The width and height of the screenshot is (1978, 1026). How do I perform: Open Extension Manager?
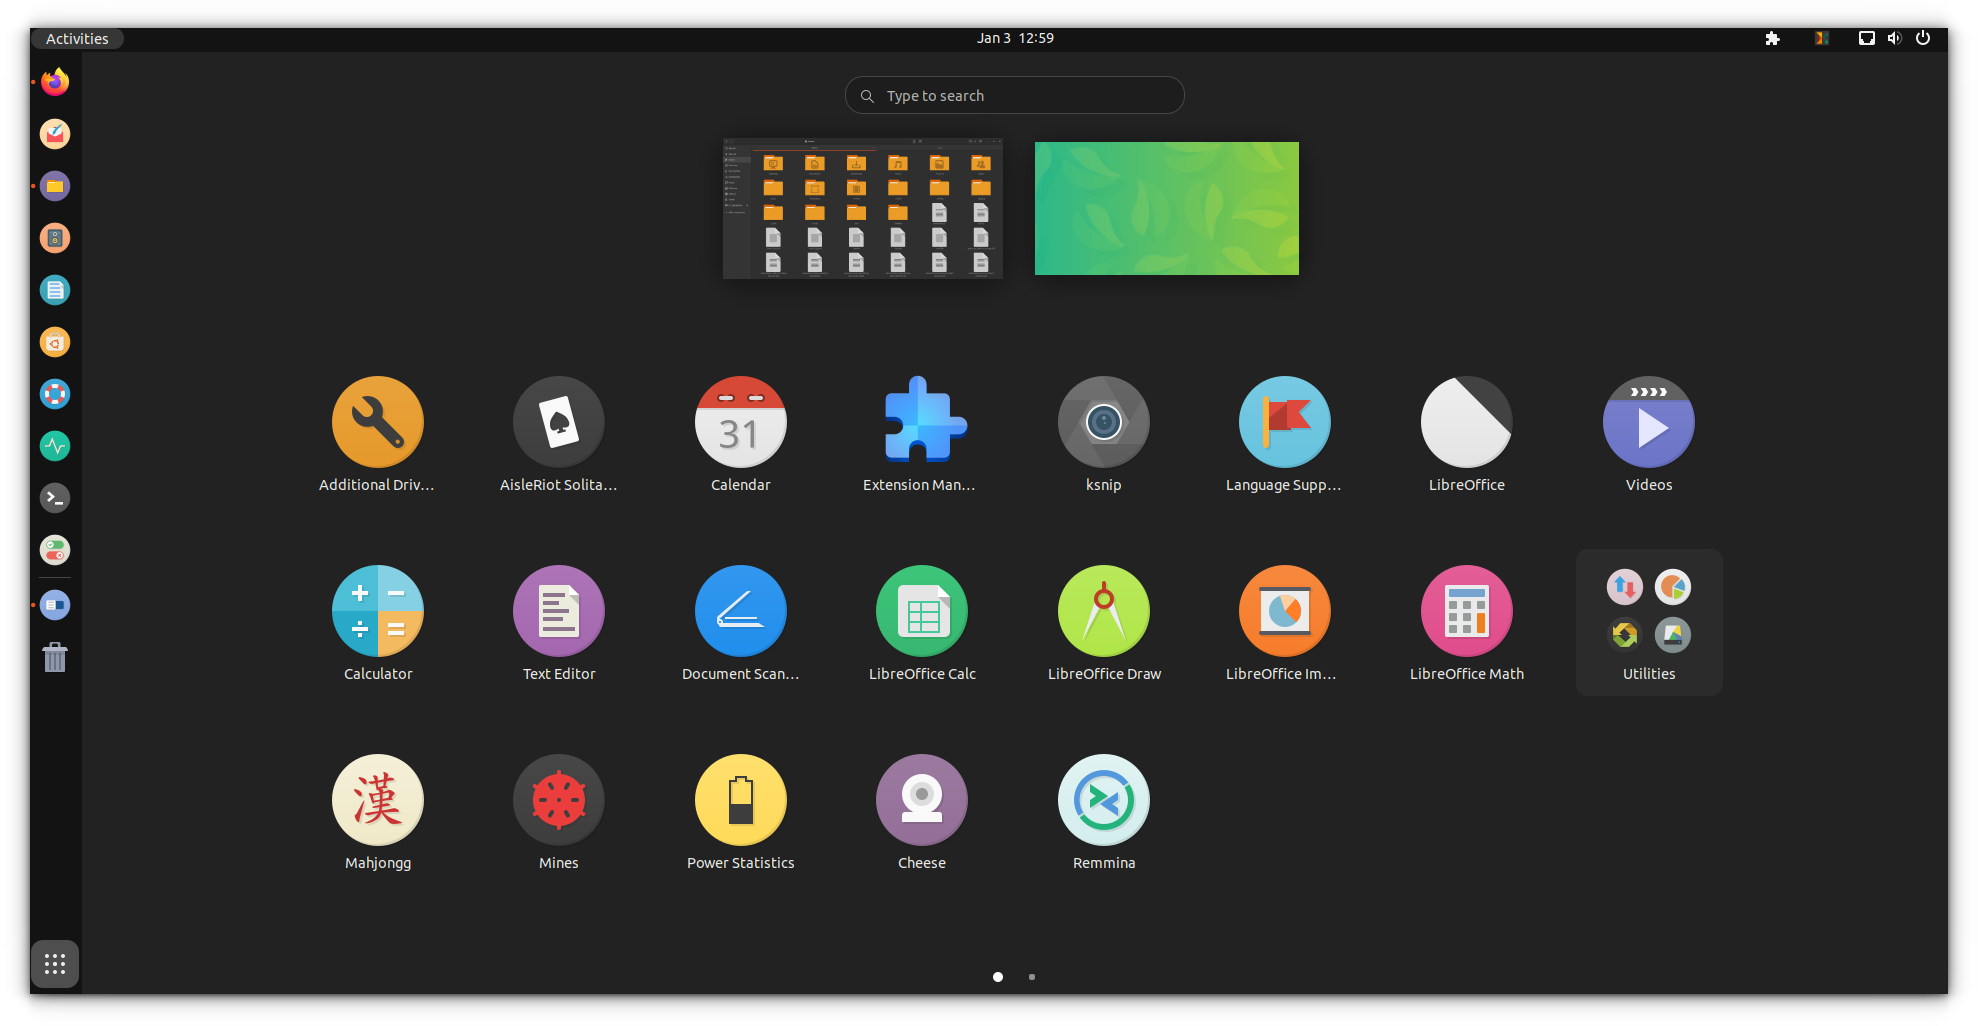tap(921, 422)
